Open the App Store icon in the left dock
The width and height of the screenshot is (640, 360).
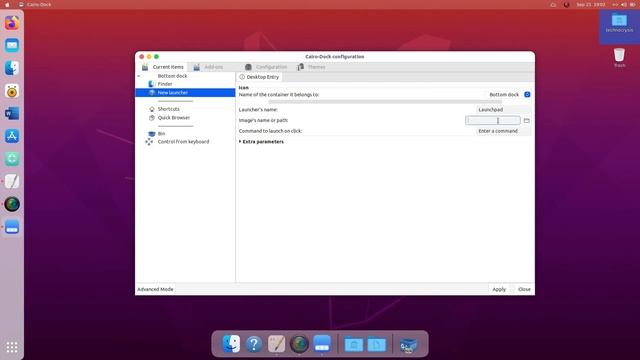click(12, 136)
